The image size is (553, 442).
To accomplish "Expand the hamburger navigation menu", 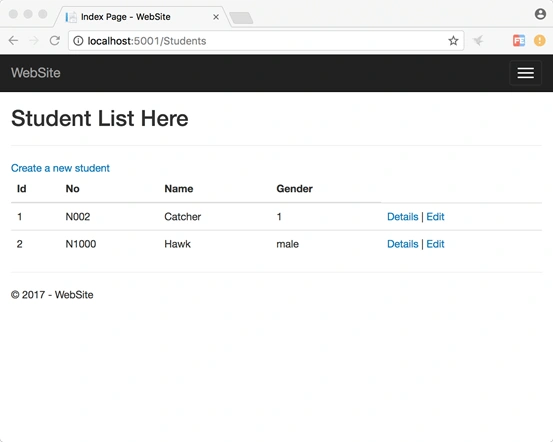I will click(x=525, y=73).
